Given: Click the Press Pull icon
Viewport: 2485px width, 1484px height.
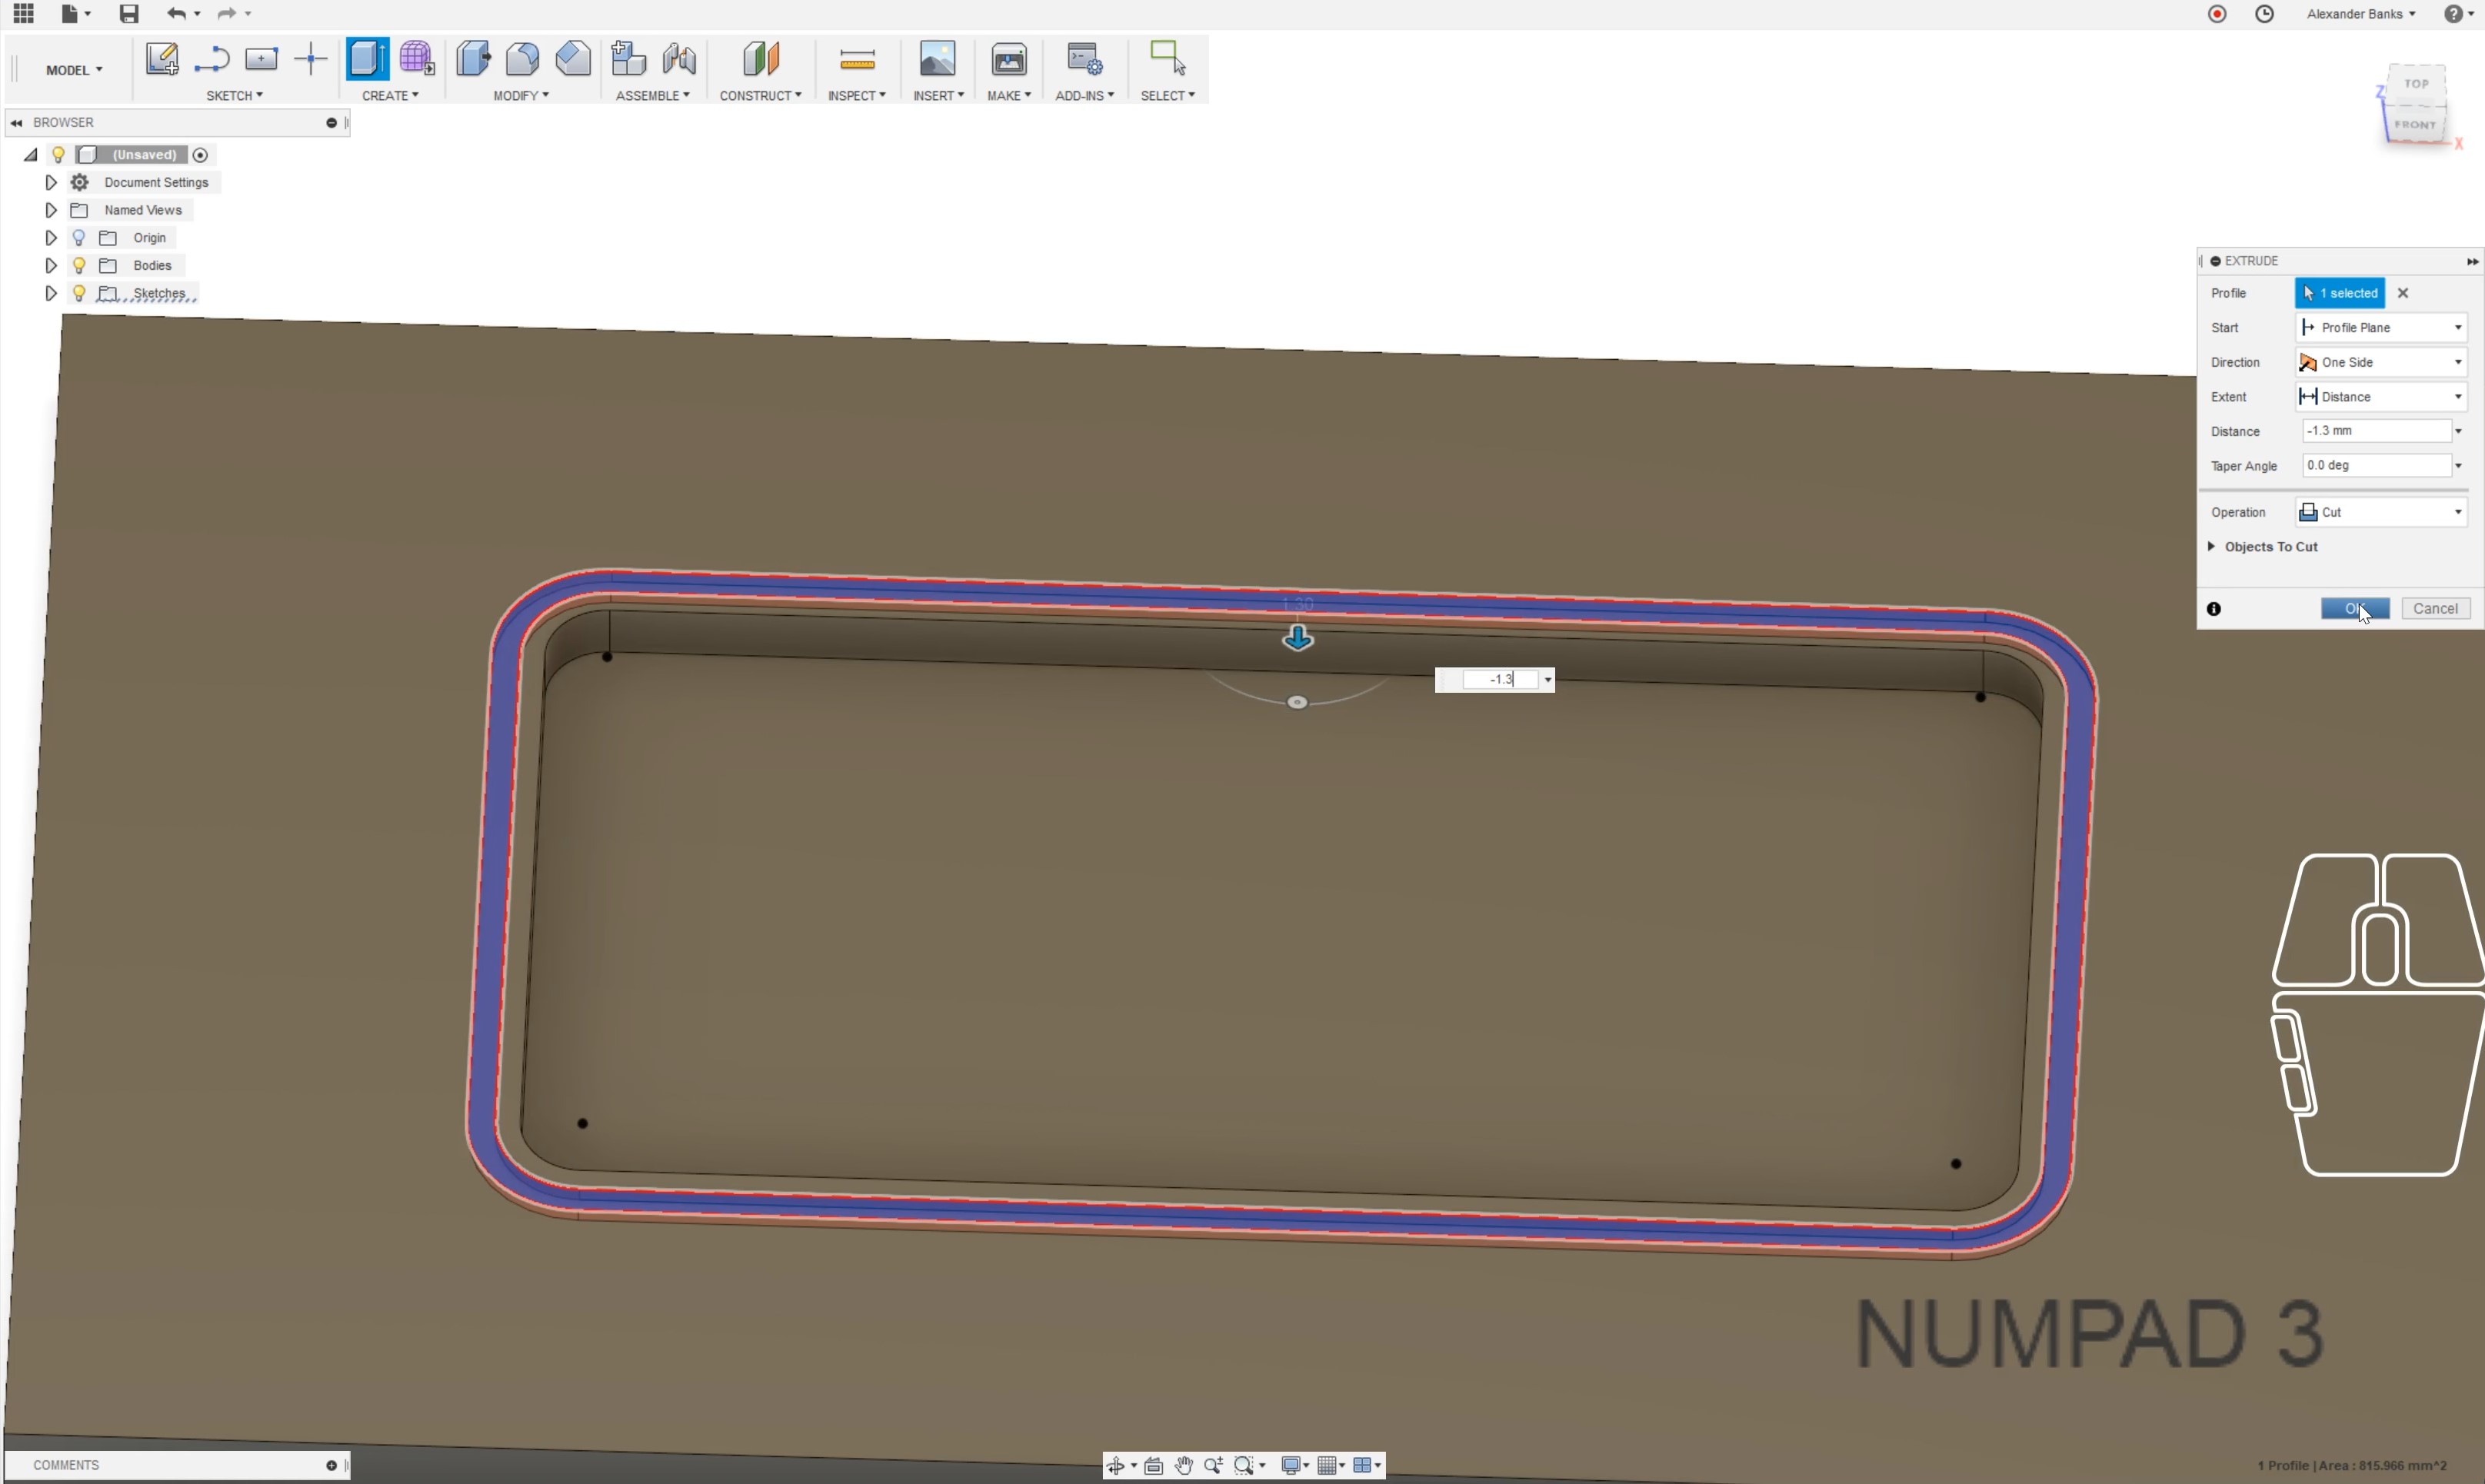Looking at the screenshot, I should pos(473,59).
